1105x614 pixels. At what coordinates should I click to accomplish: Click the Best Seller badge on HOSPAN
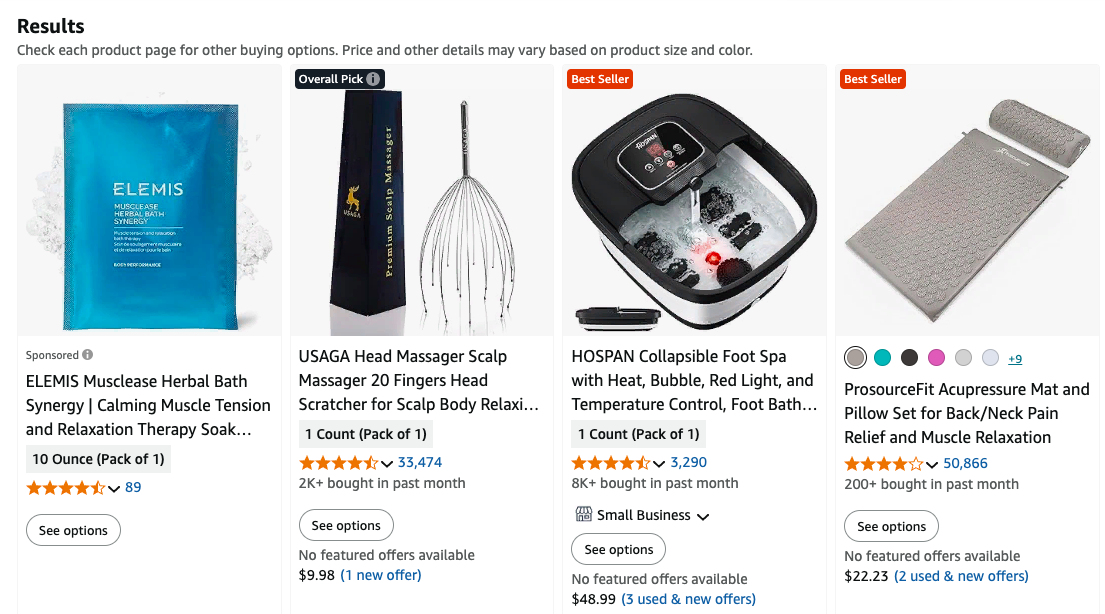coord(600,79)
